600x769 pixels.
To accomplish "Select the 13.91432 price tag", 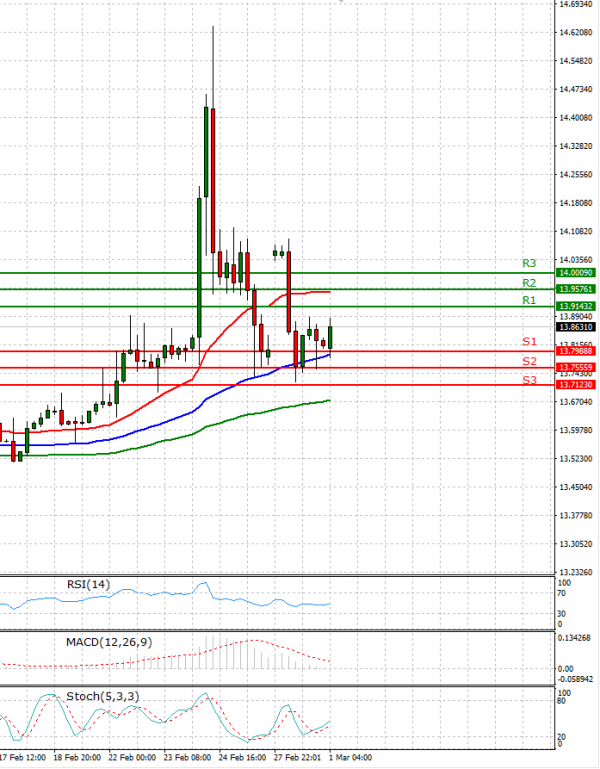I will point(575,306).
